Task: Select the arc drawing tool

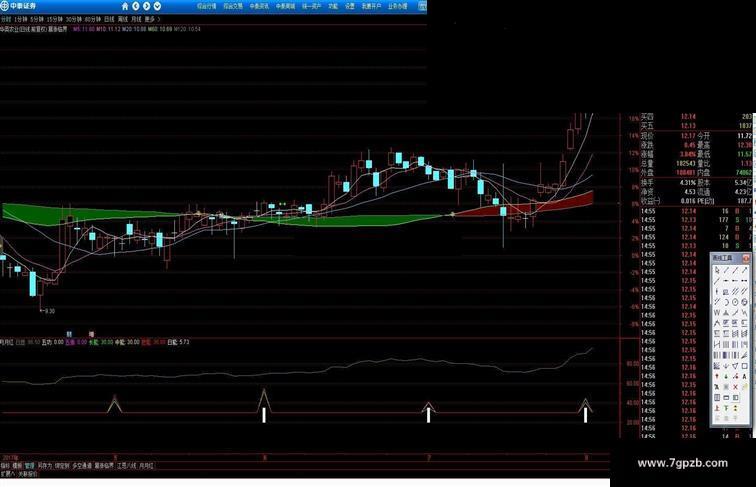Action: [726, 302]
